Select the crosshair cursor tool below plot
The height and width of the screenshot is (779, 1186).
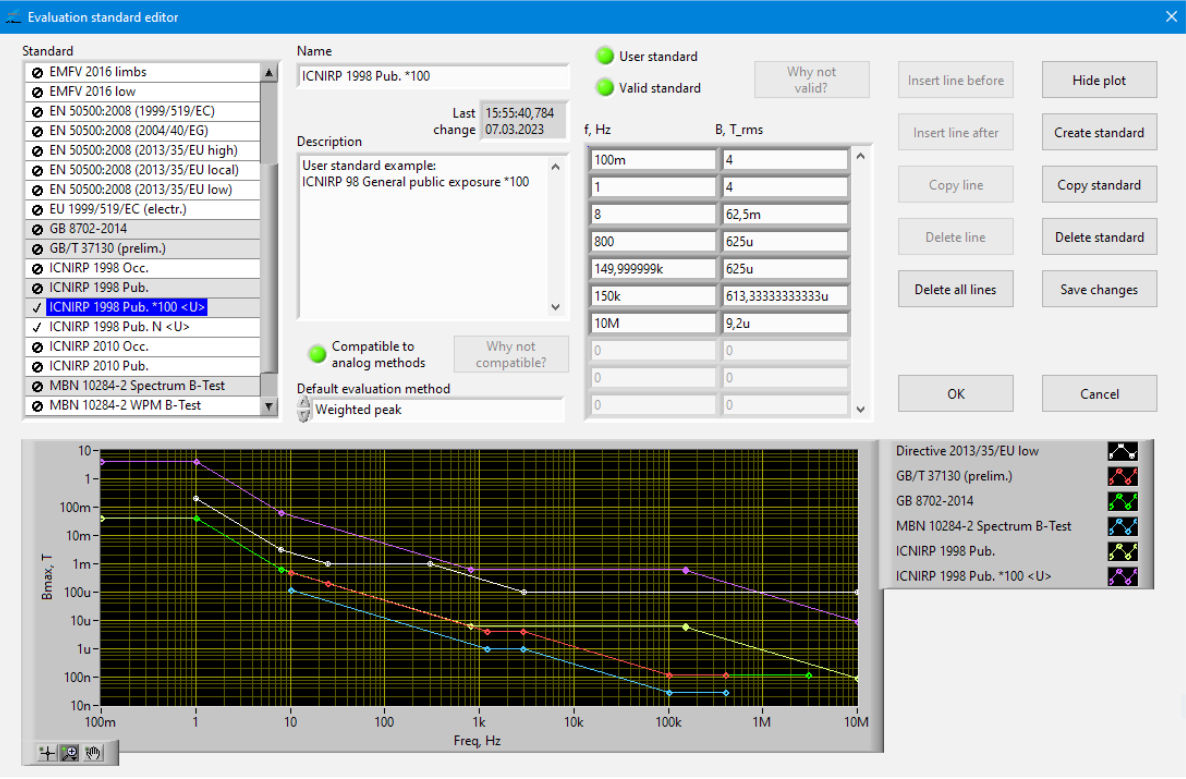pos(46,753)
